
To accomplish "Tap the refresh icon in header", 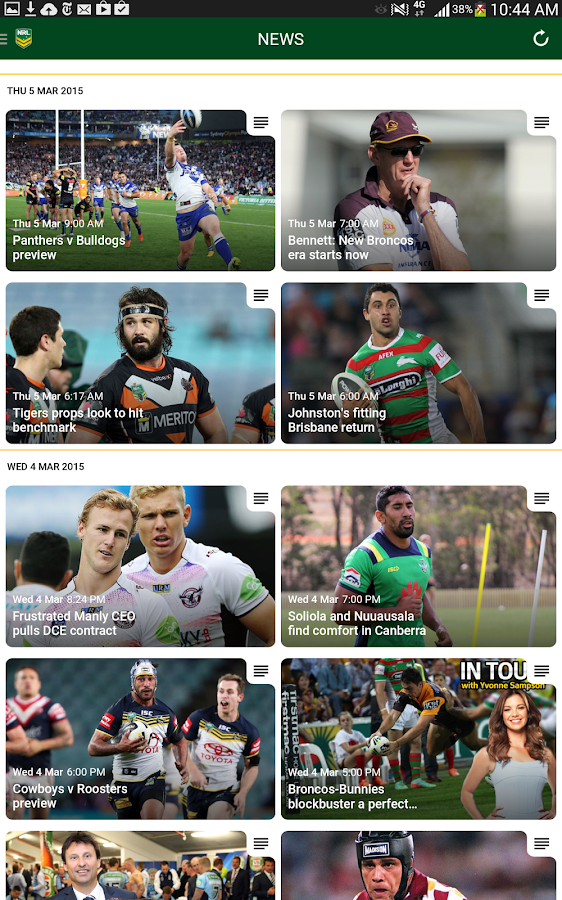I will coord(541,38).
